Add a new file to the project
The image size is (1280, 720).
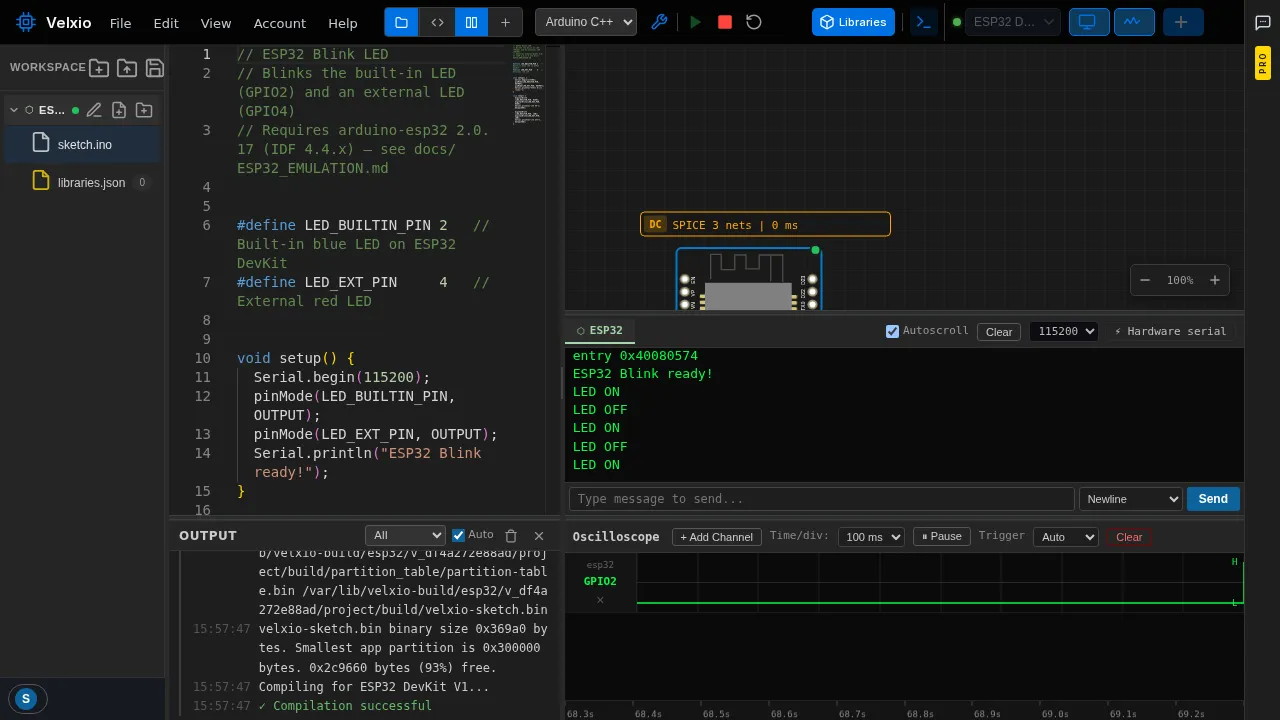click(119, 110)
